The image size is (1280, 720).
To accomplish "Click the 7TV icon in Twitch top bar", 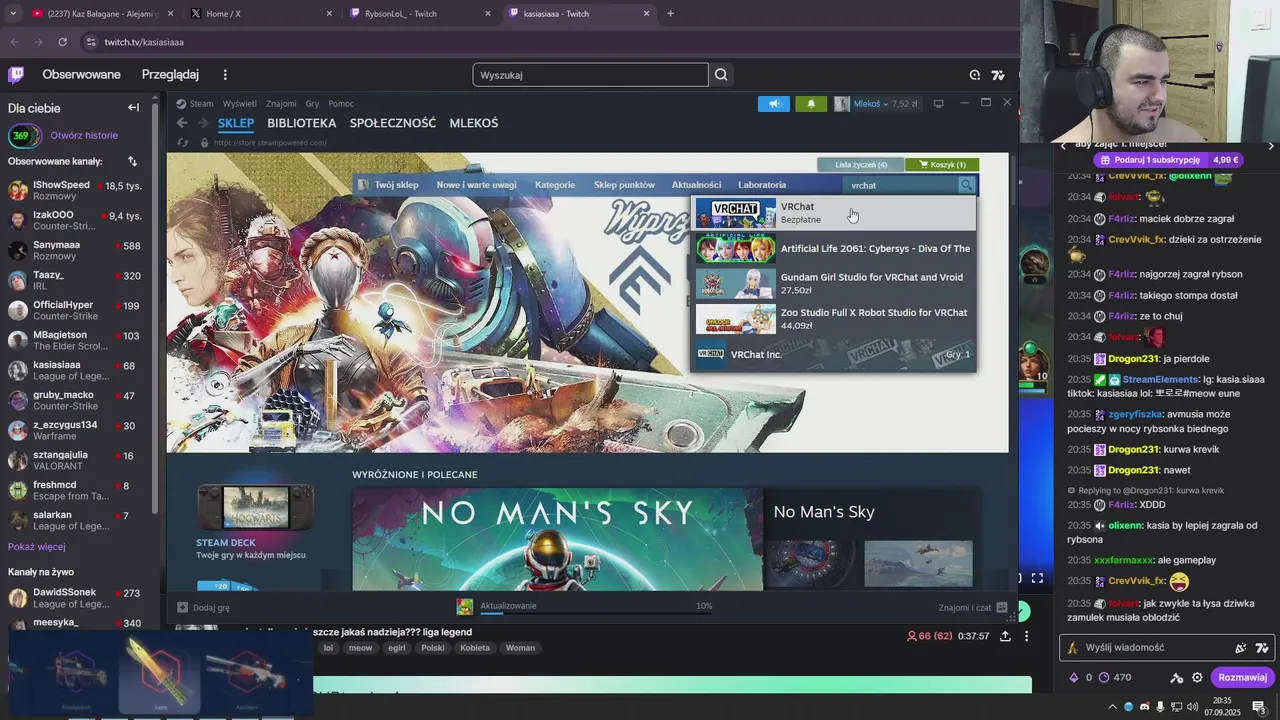I will (998, 75).
